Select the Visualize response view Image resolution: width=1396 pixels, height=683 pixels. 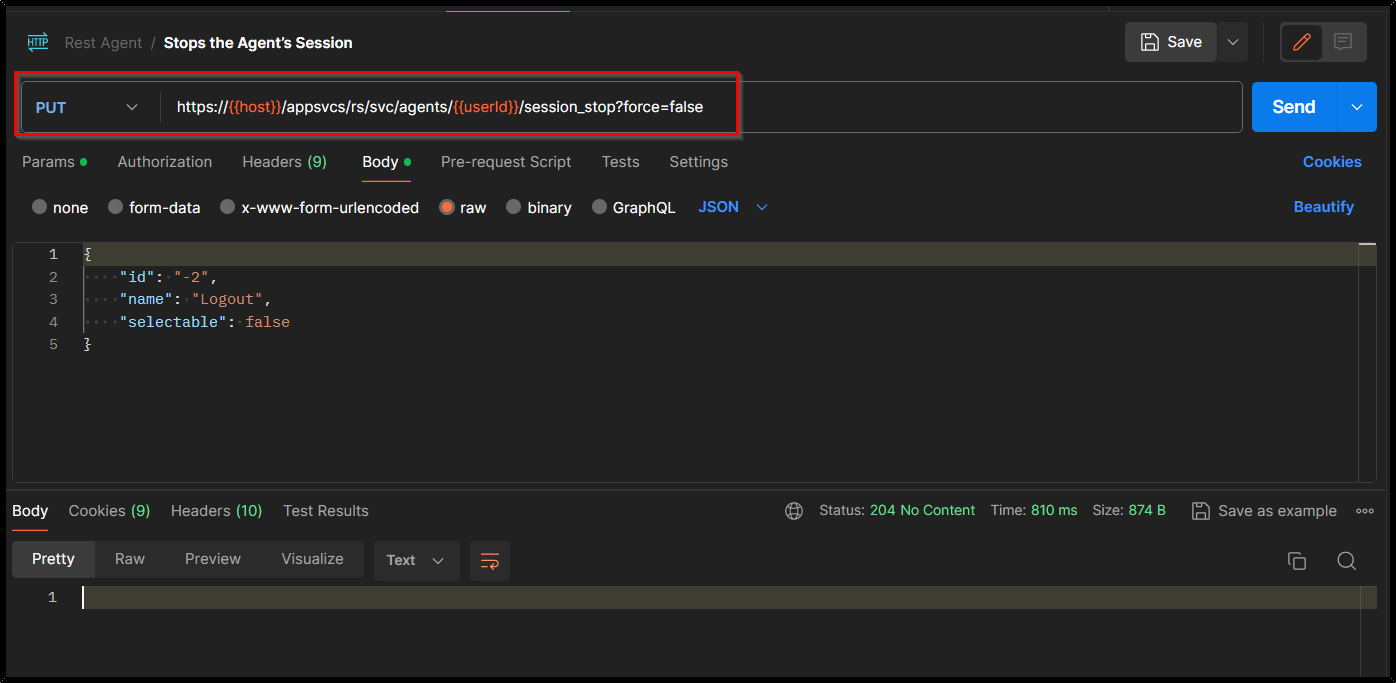312,559
